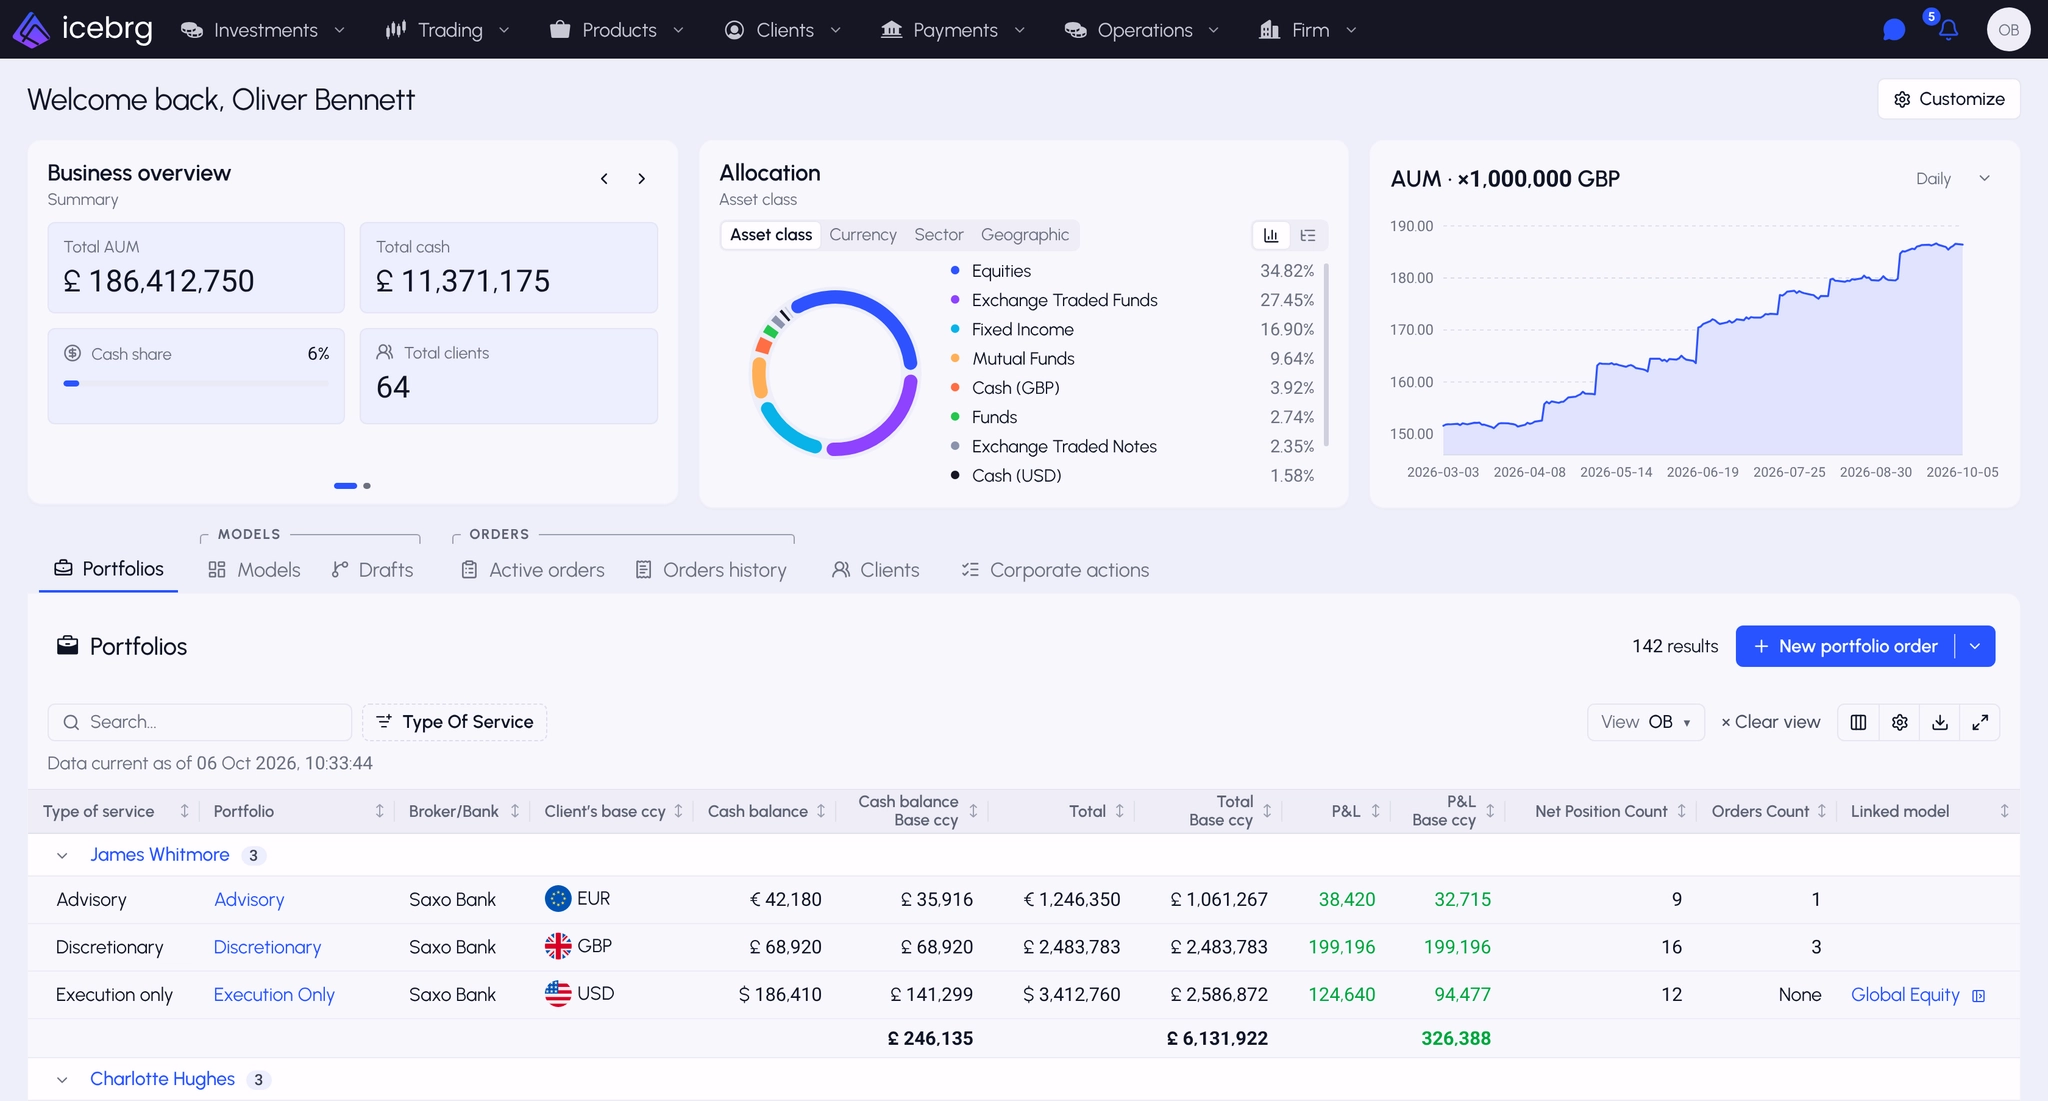2048x1101 pixels.
Task: Click the Customize button
Action: (x=1949, y=99)
